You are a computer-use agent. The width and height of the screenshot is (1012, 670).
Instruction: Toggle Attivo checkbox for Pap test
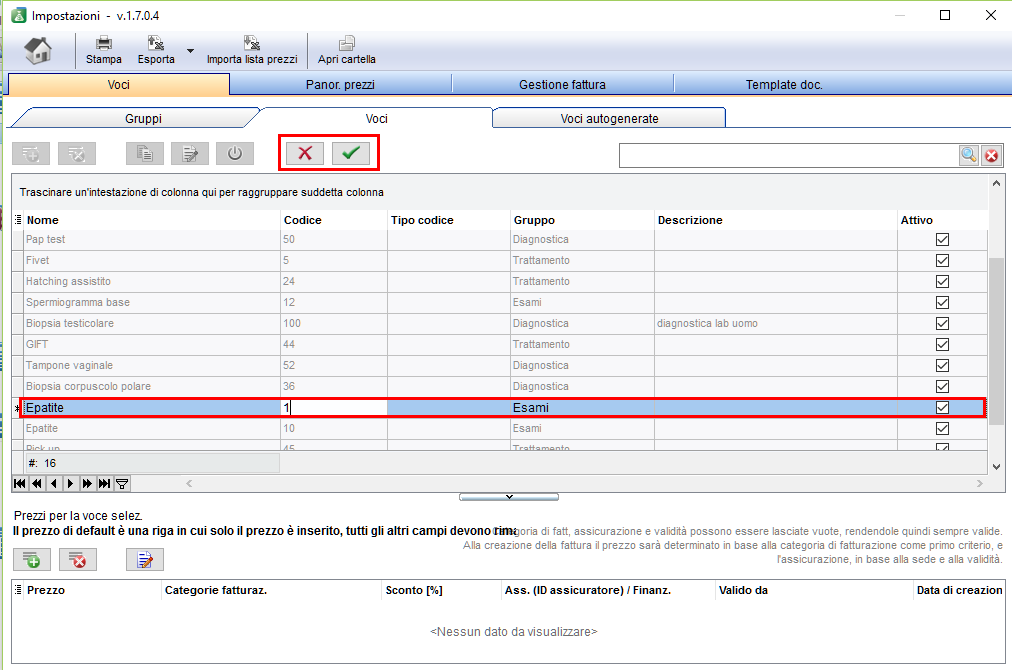coord(942,239)
